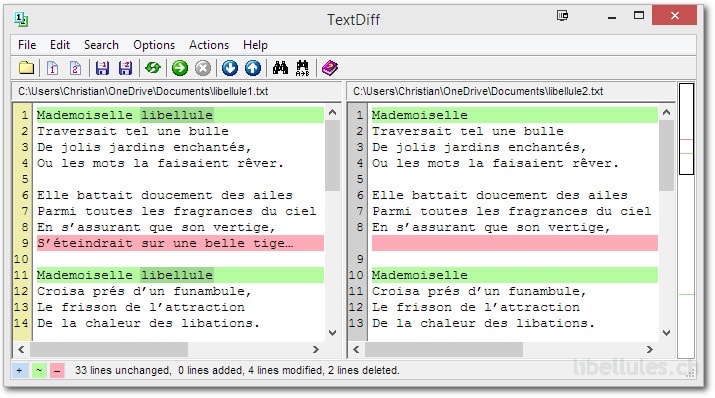Click left line 'De la chaleur des libations.'
Viewport: 715px width, 398px height.
click(148, 323)
